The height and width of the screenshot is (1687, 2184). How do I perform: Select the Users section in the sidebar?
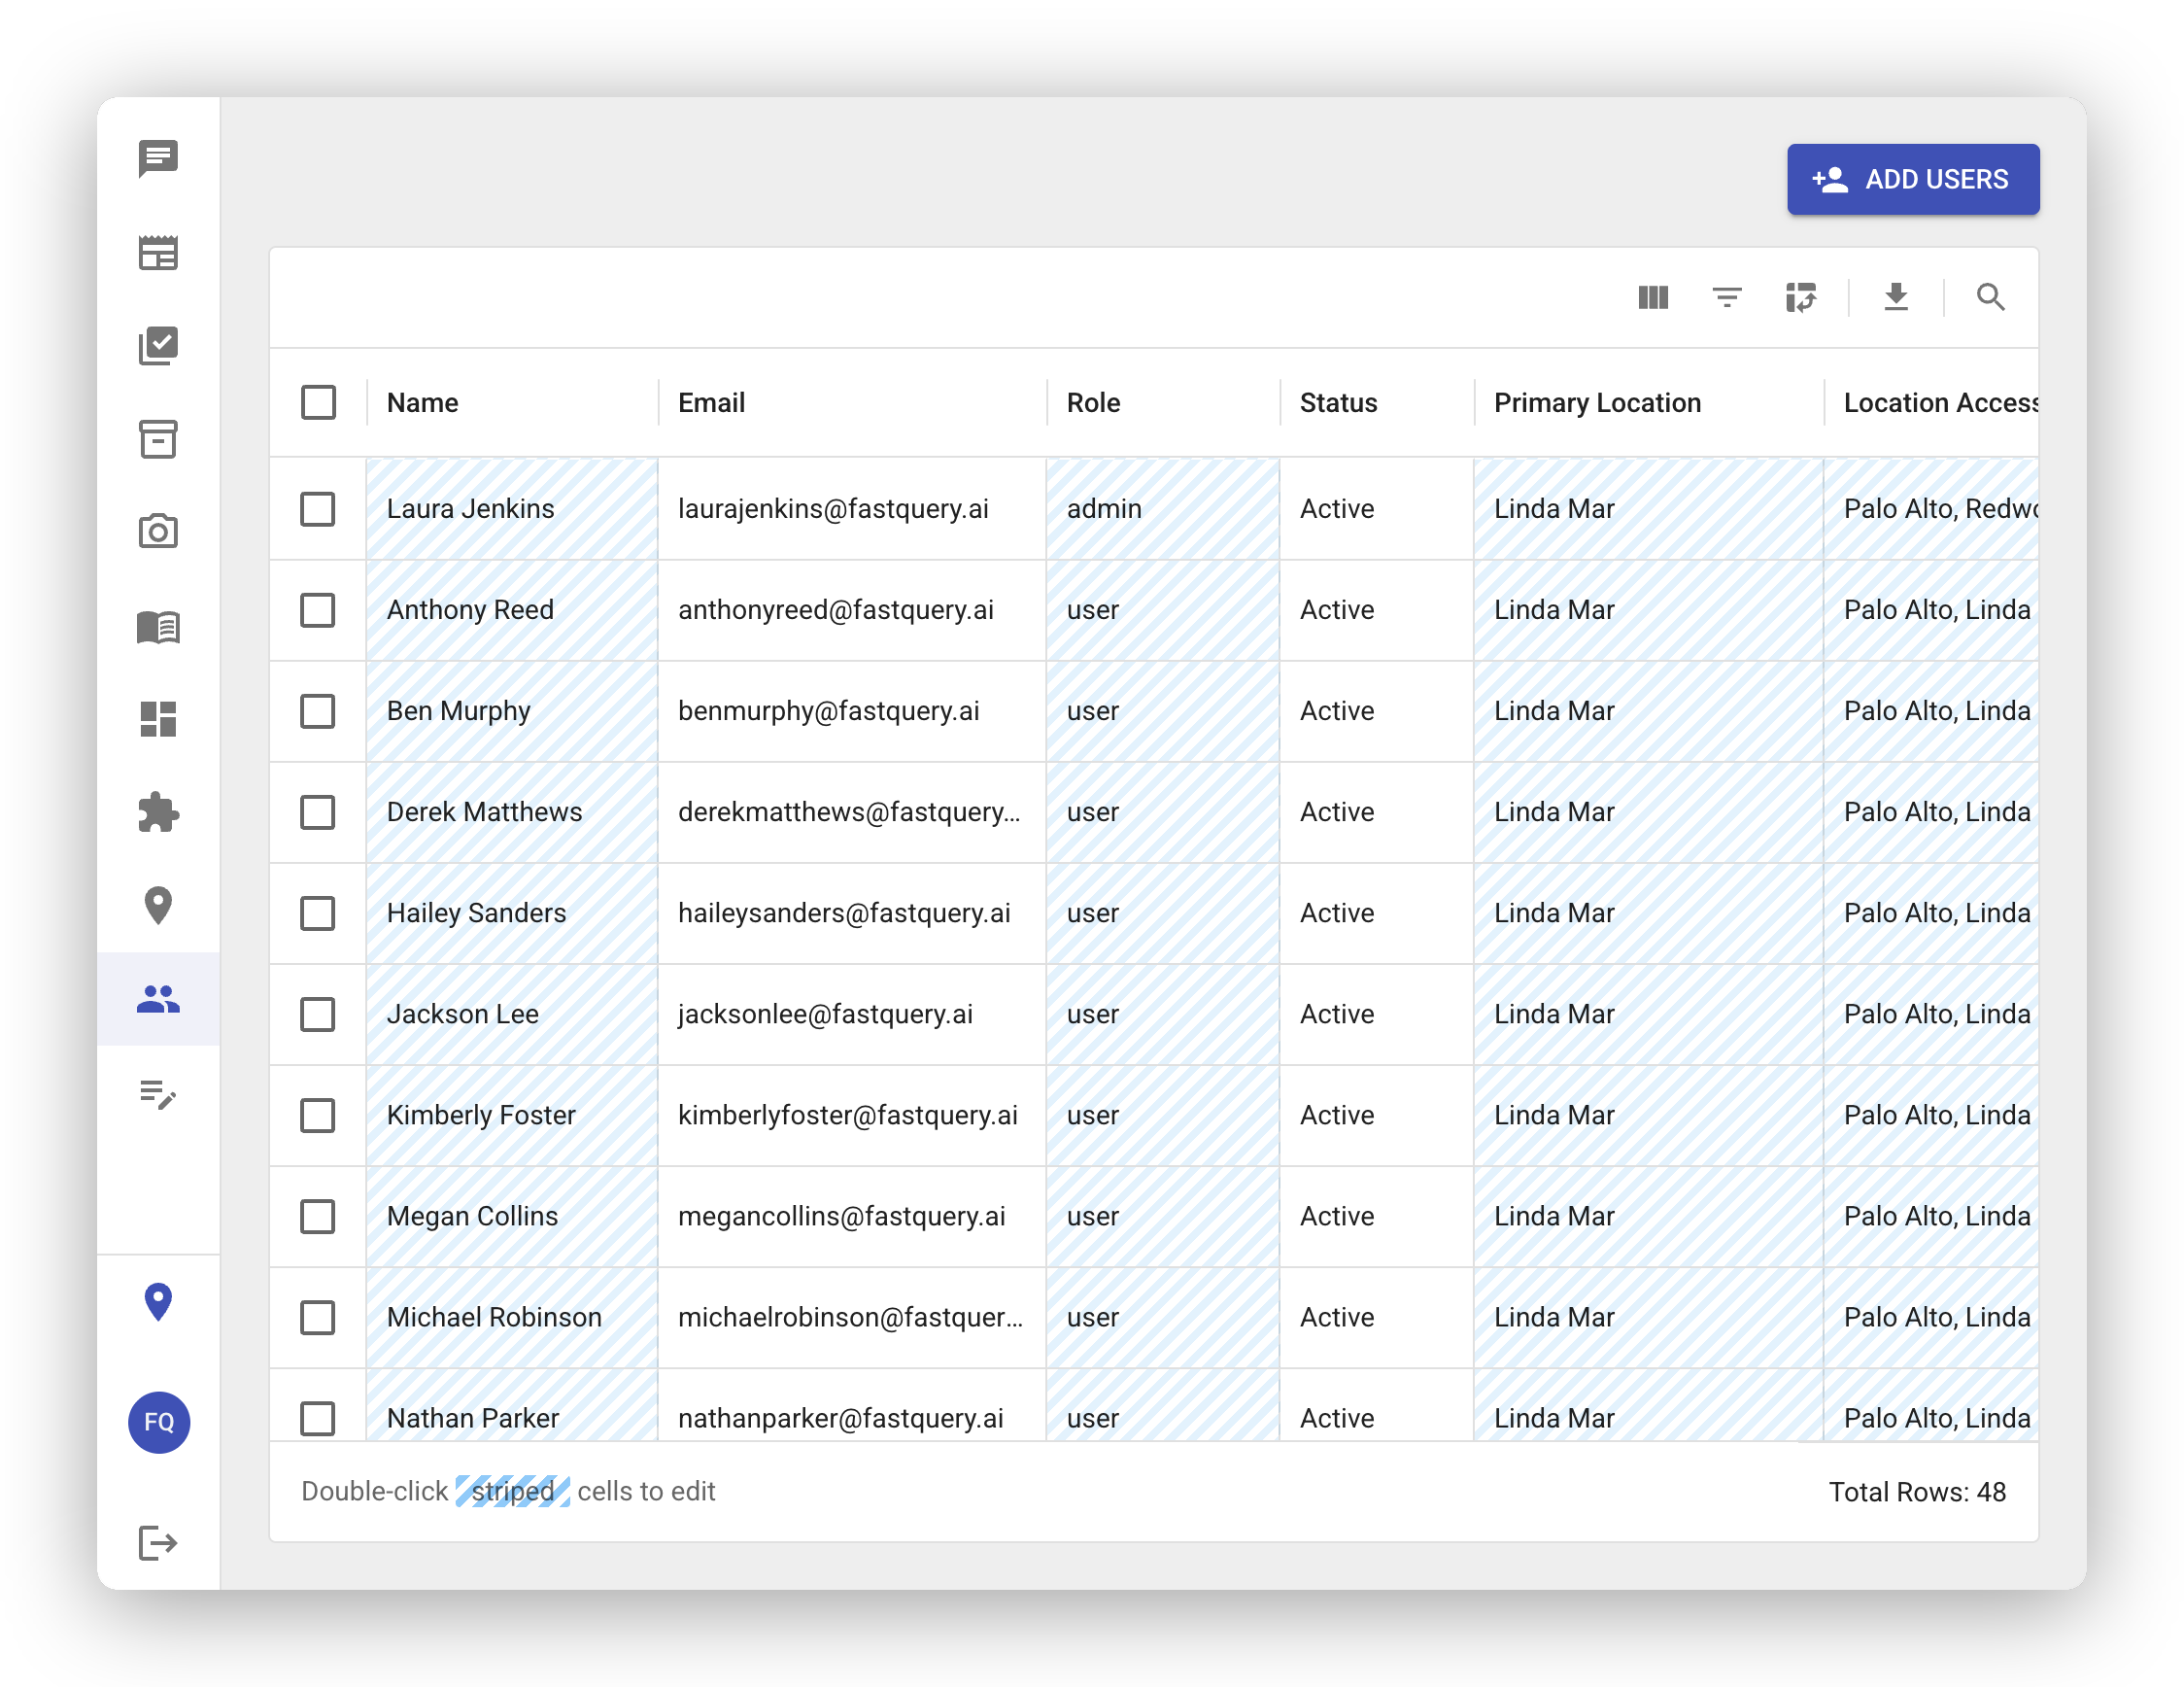[158, 998]
